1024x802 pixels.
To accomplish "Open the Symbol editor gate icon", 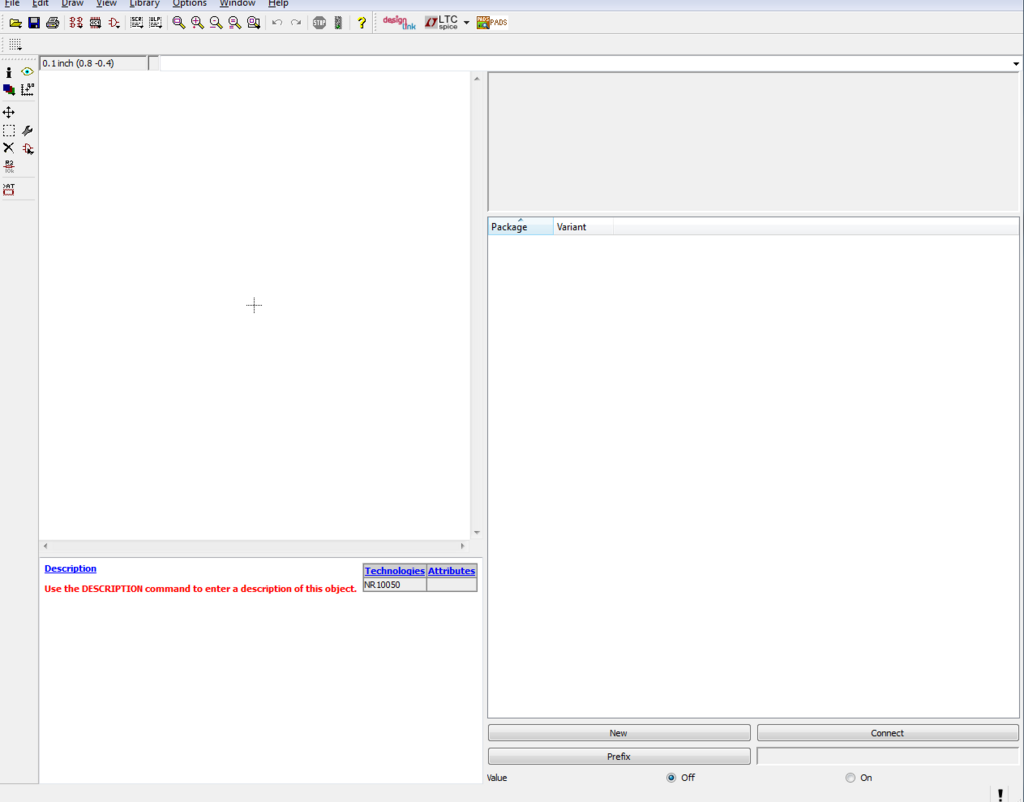I will (x=114, y=23).
